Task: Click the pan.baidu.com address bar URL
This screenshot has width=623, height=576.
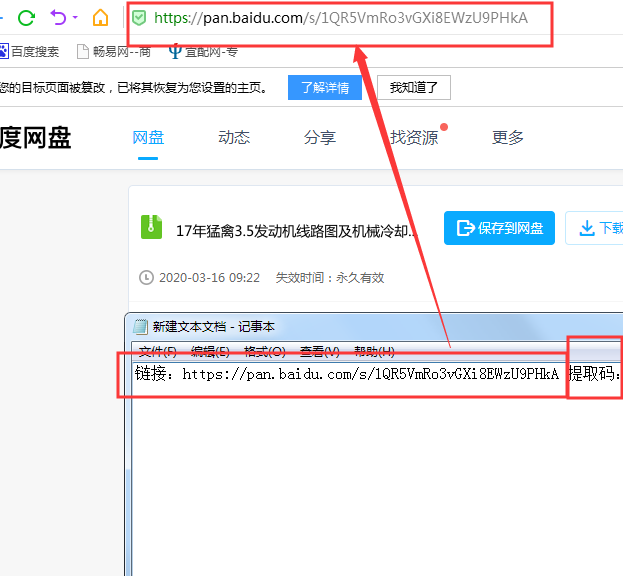Action: click(x=341, y=18)
